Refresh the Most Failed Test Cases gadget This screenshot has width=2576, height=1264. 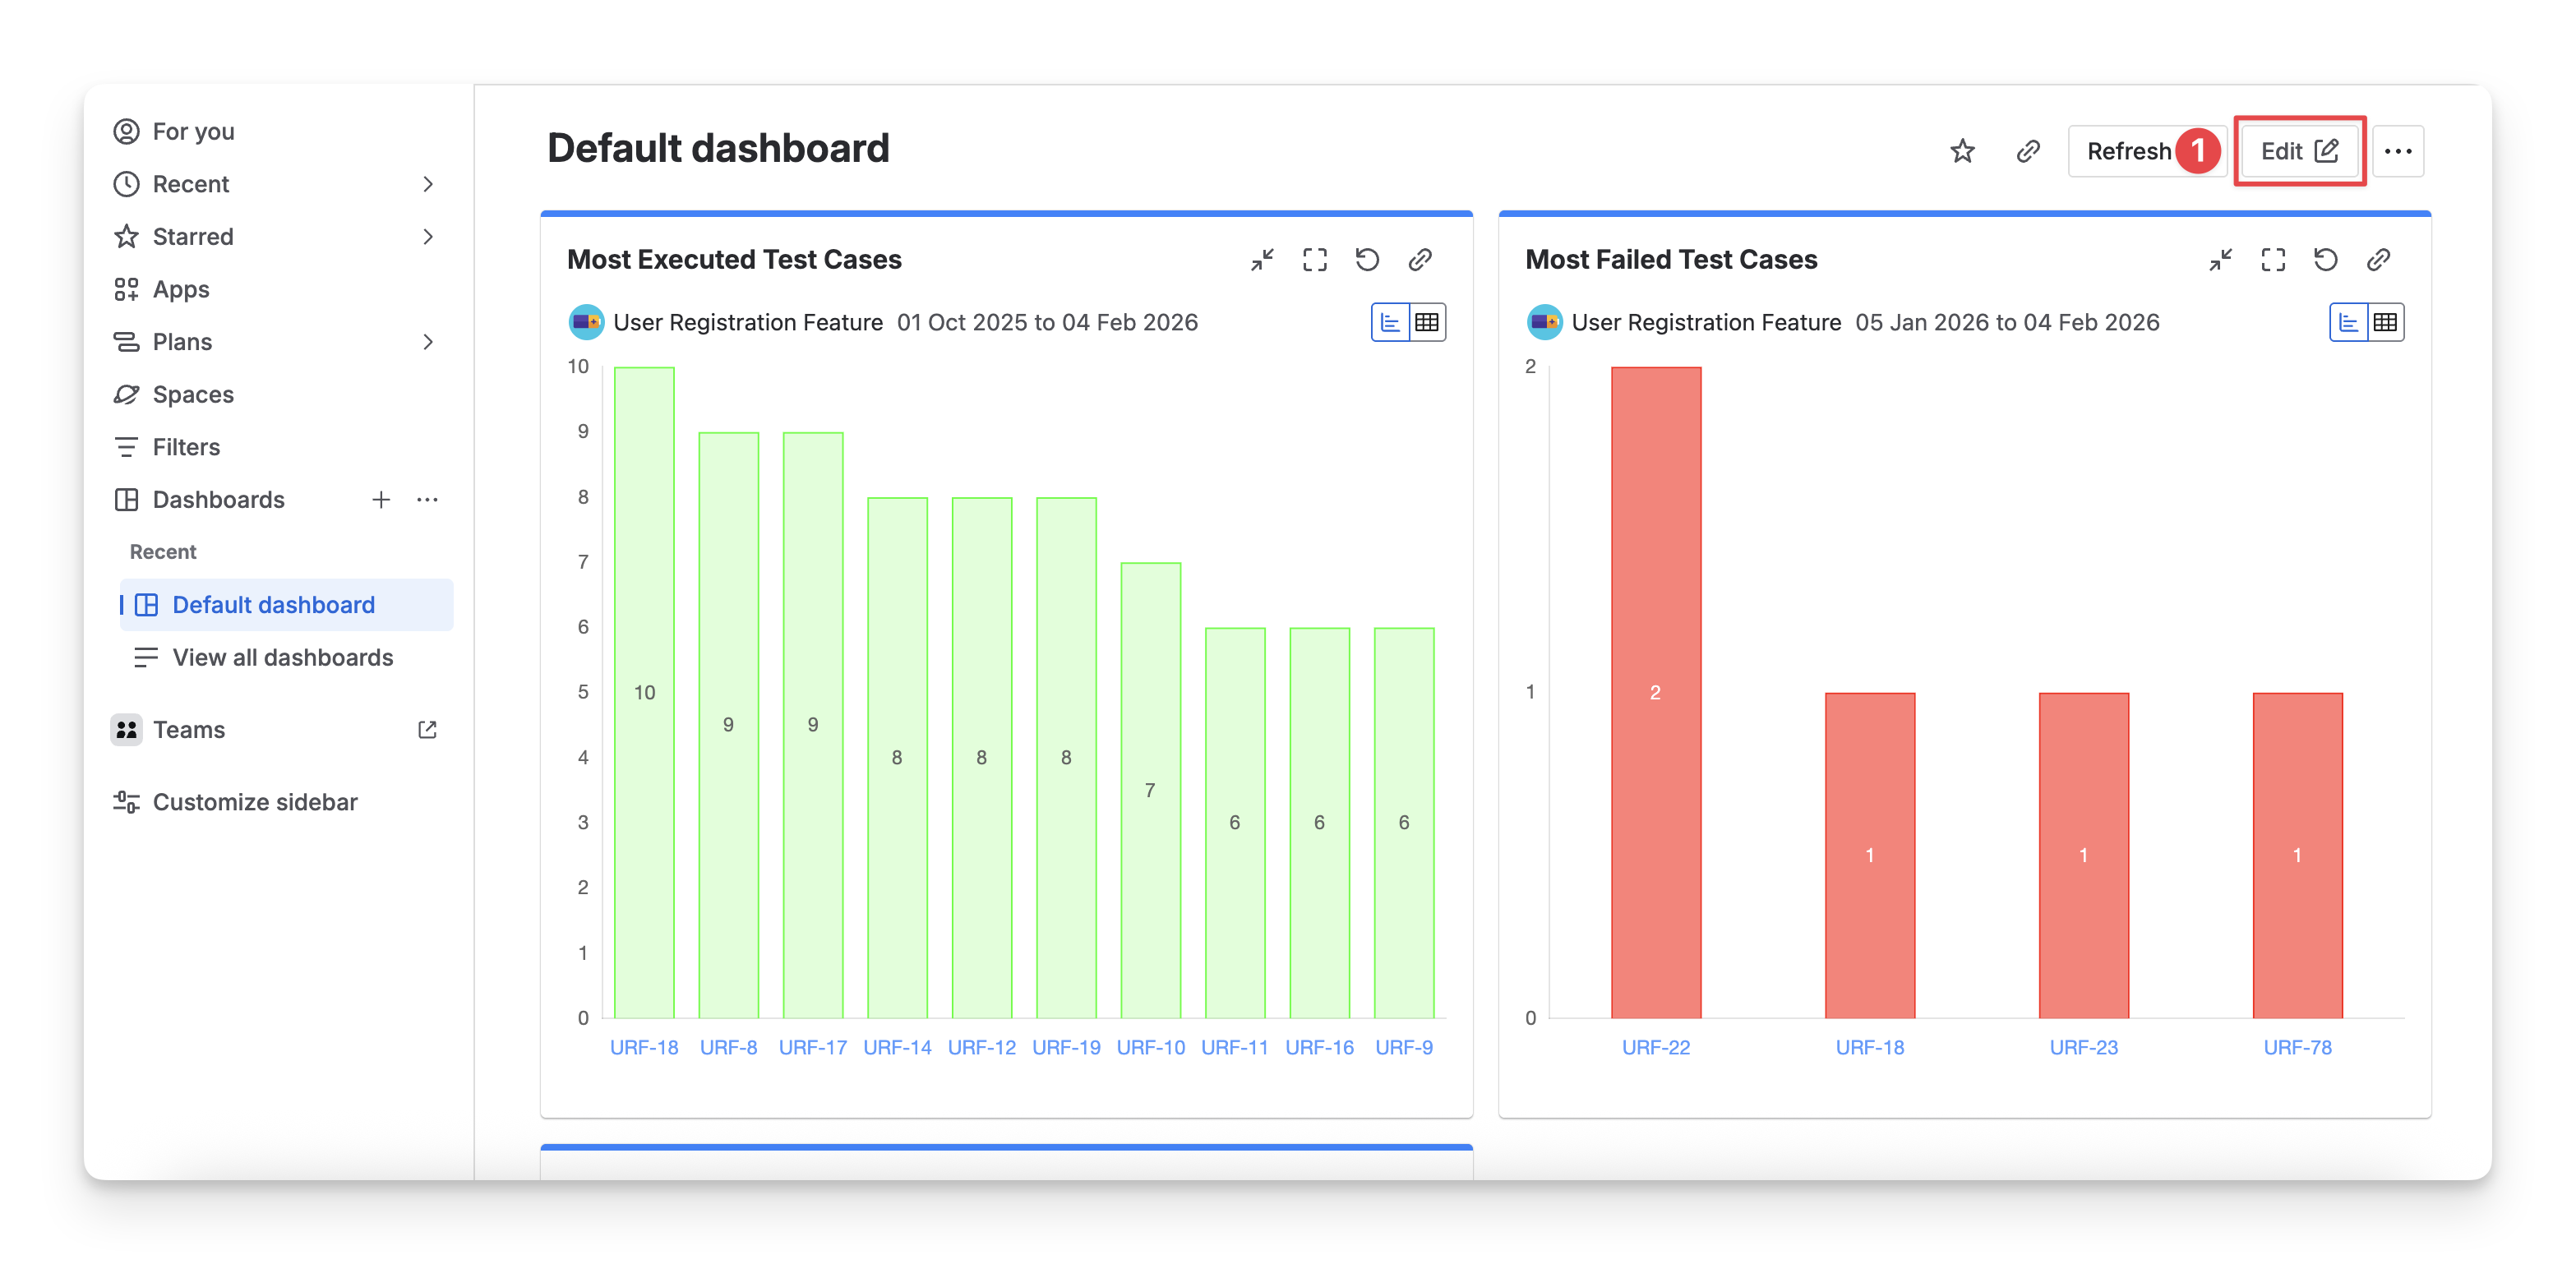[x=2325, y=260]
